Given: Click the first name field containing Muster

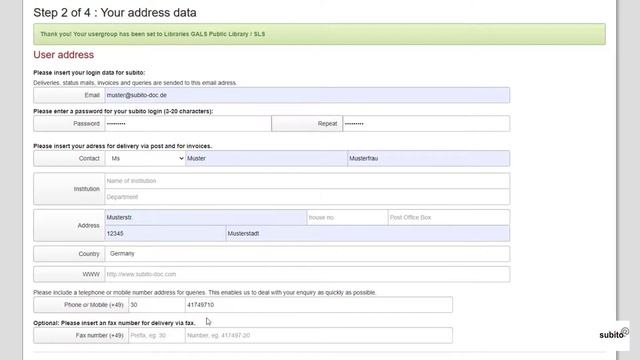Looking at the screenshot, I should click(266, 158).
